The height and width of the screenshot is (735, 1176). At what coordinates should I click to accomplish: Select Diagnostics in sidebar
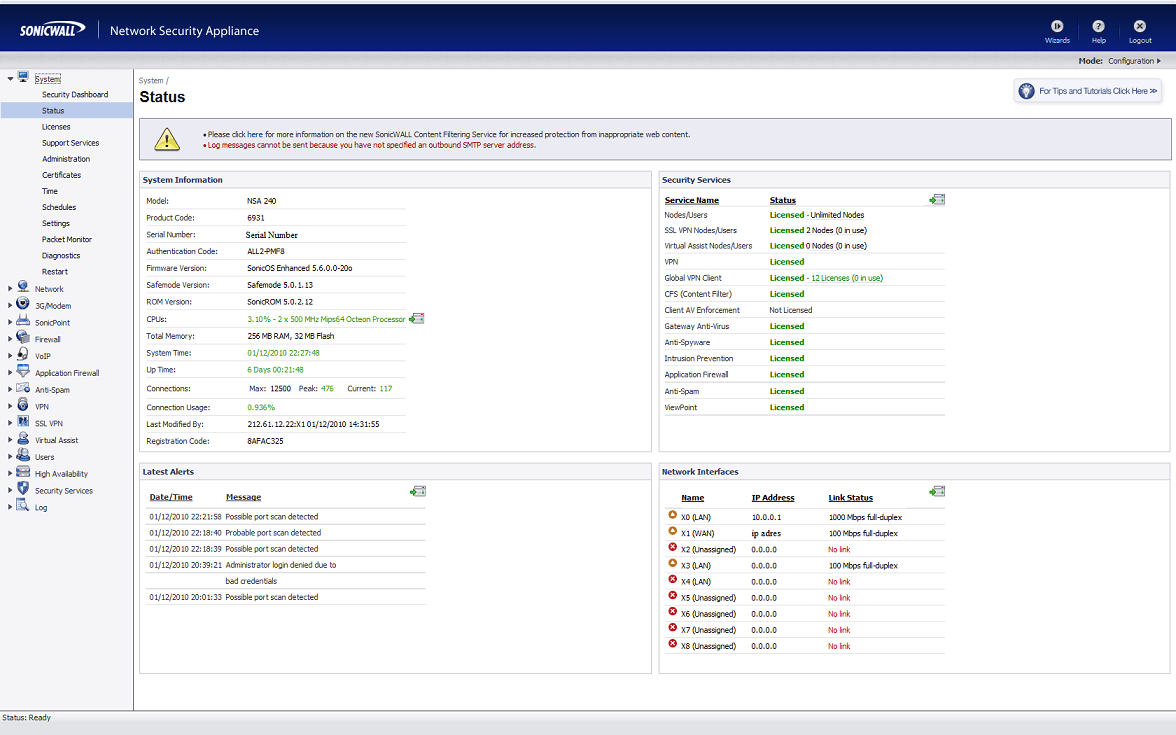click(61, 256)
